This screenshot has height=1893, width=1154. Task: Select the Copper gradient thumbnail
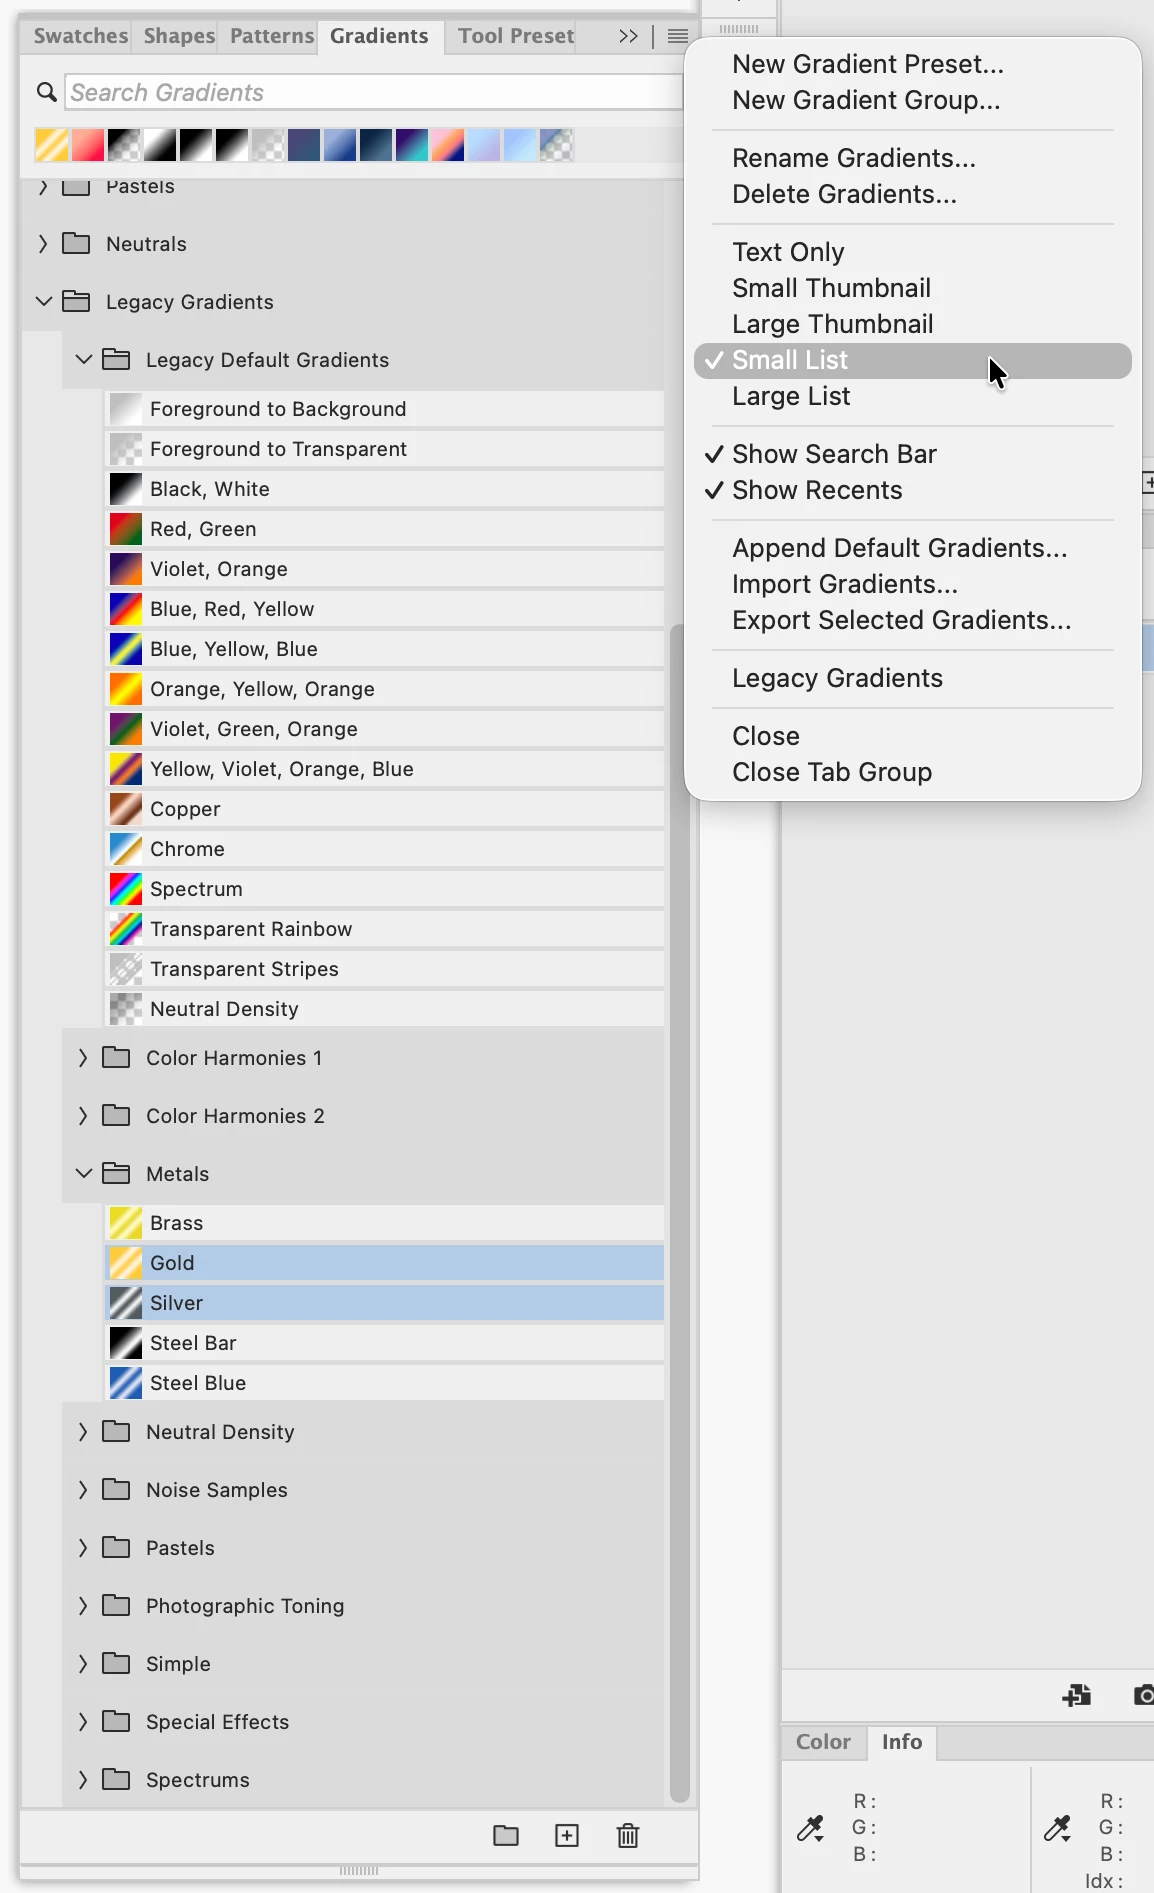[126, 808]
